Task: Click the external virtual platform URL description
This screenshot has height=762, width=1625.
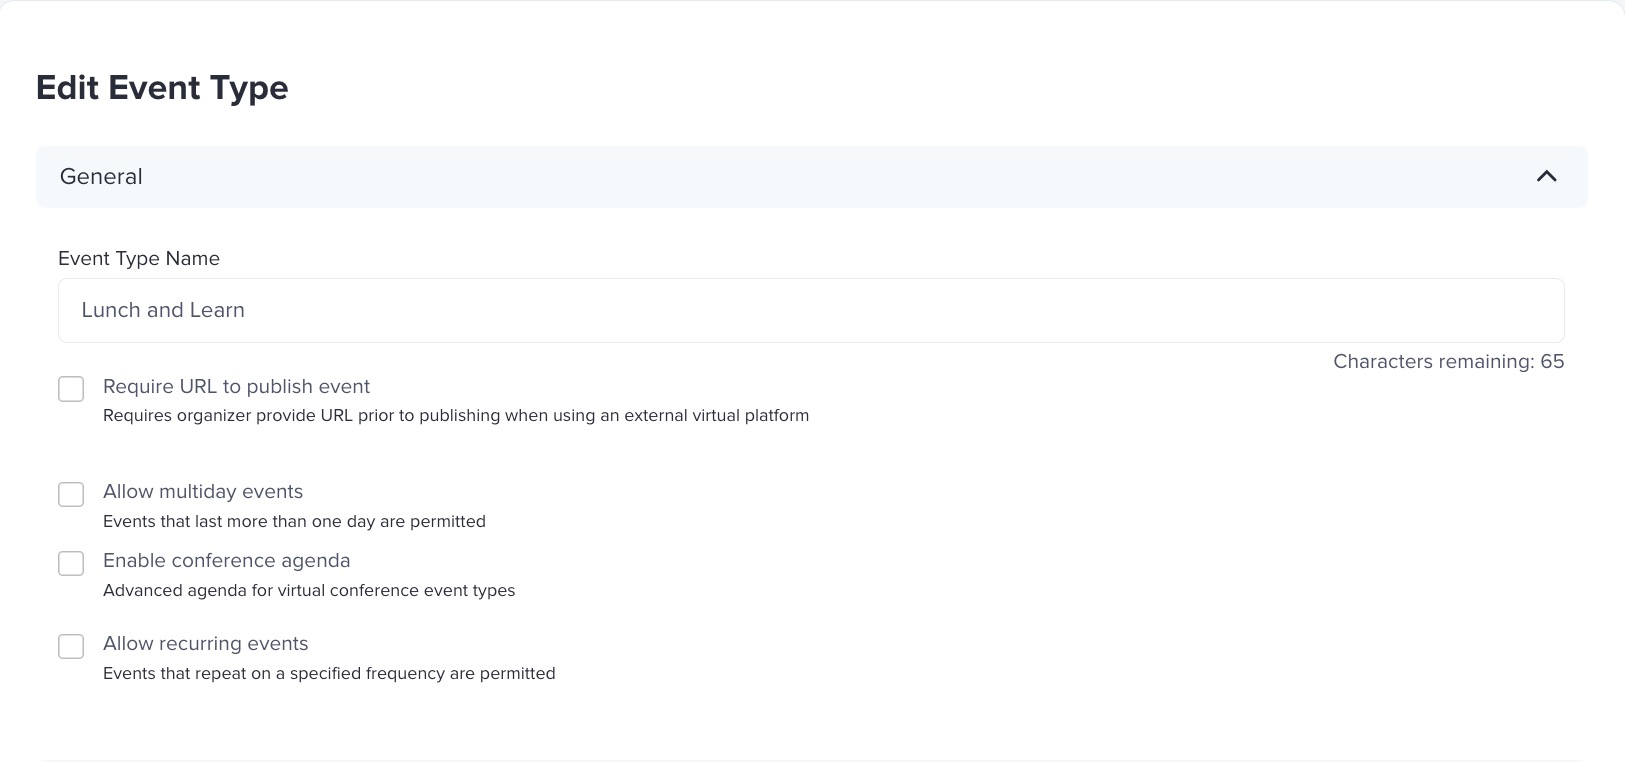Action: coord(455,416)
